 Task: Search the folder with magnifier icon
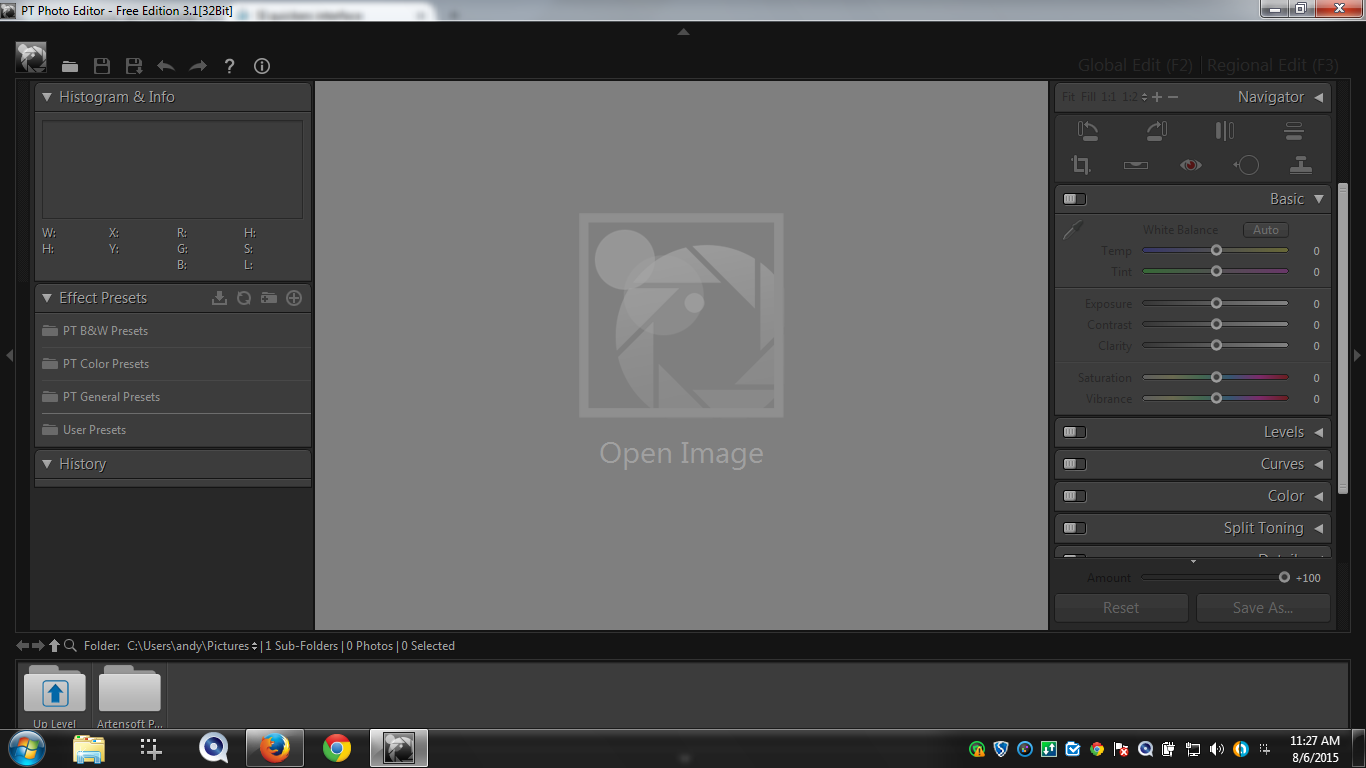70,646
